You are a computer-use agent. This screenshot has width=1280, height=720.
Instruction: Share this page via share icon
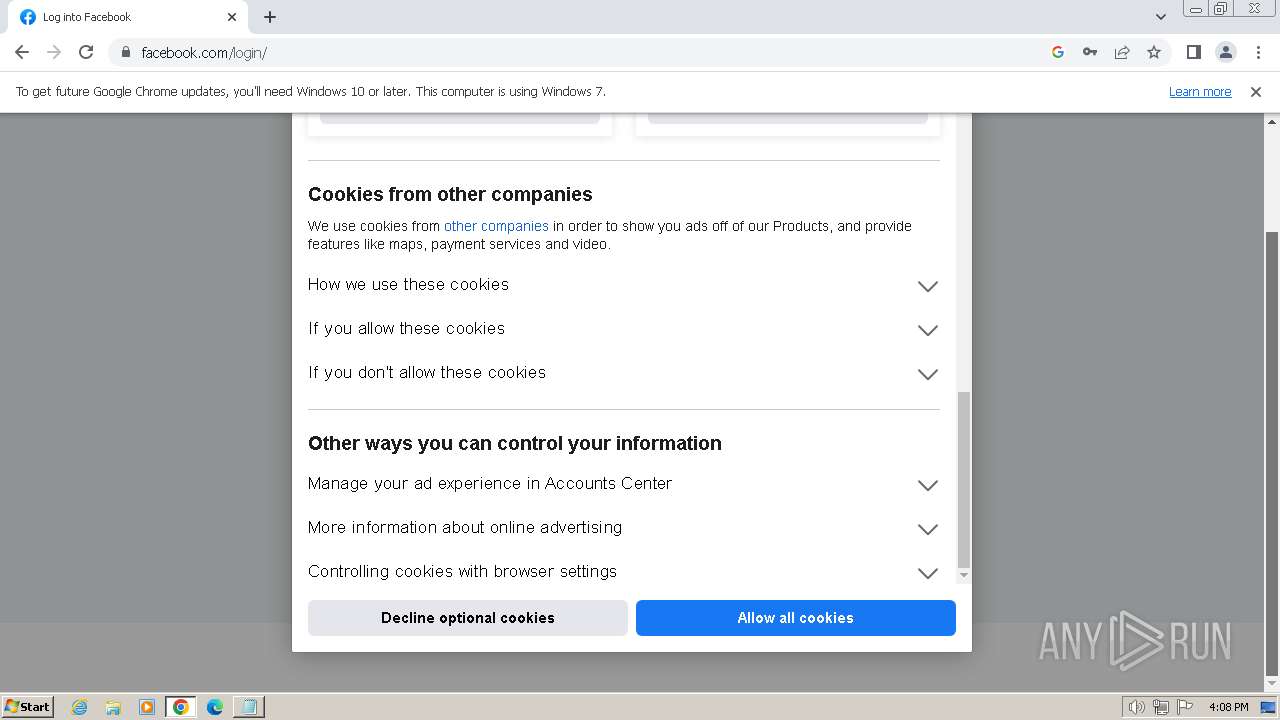[x=1122, y=52]
